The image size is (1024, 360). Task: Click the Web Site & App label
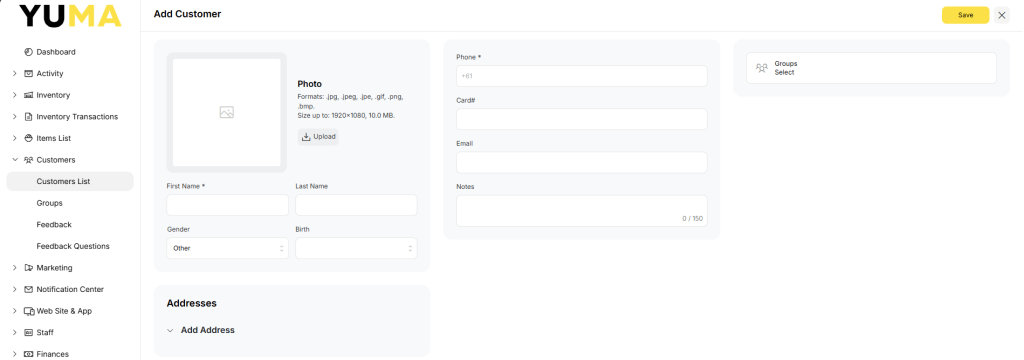coord(64,311)
